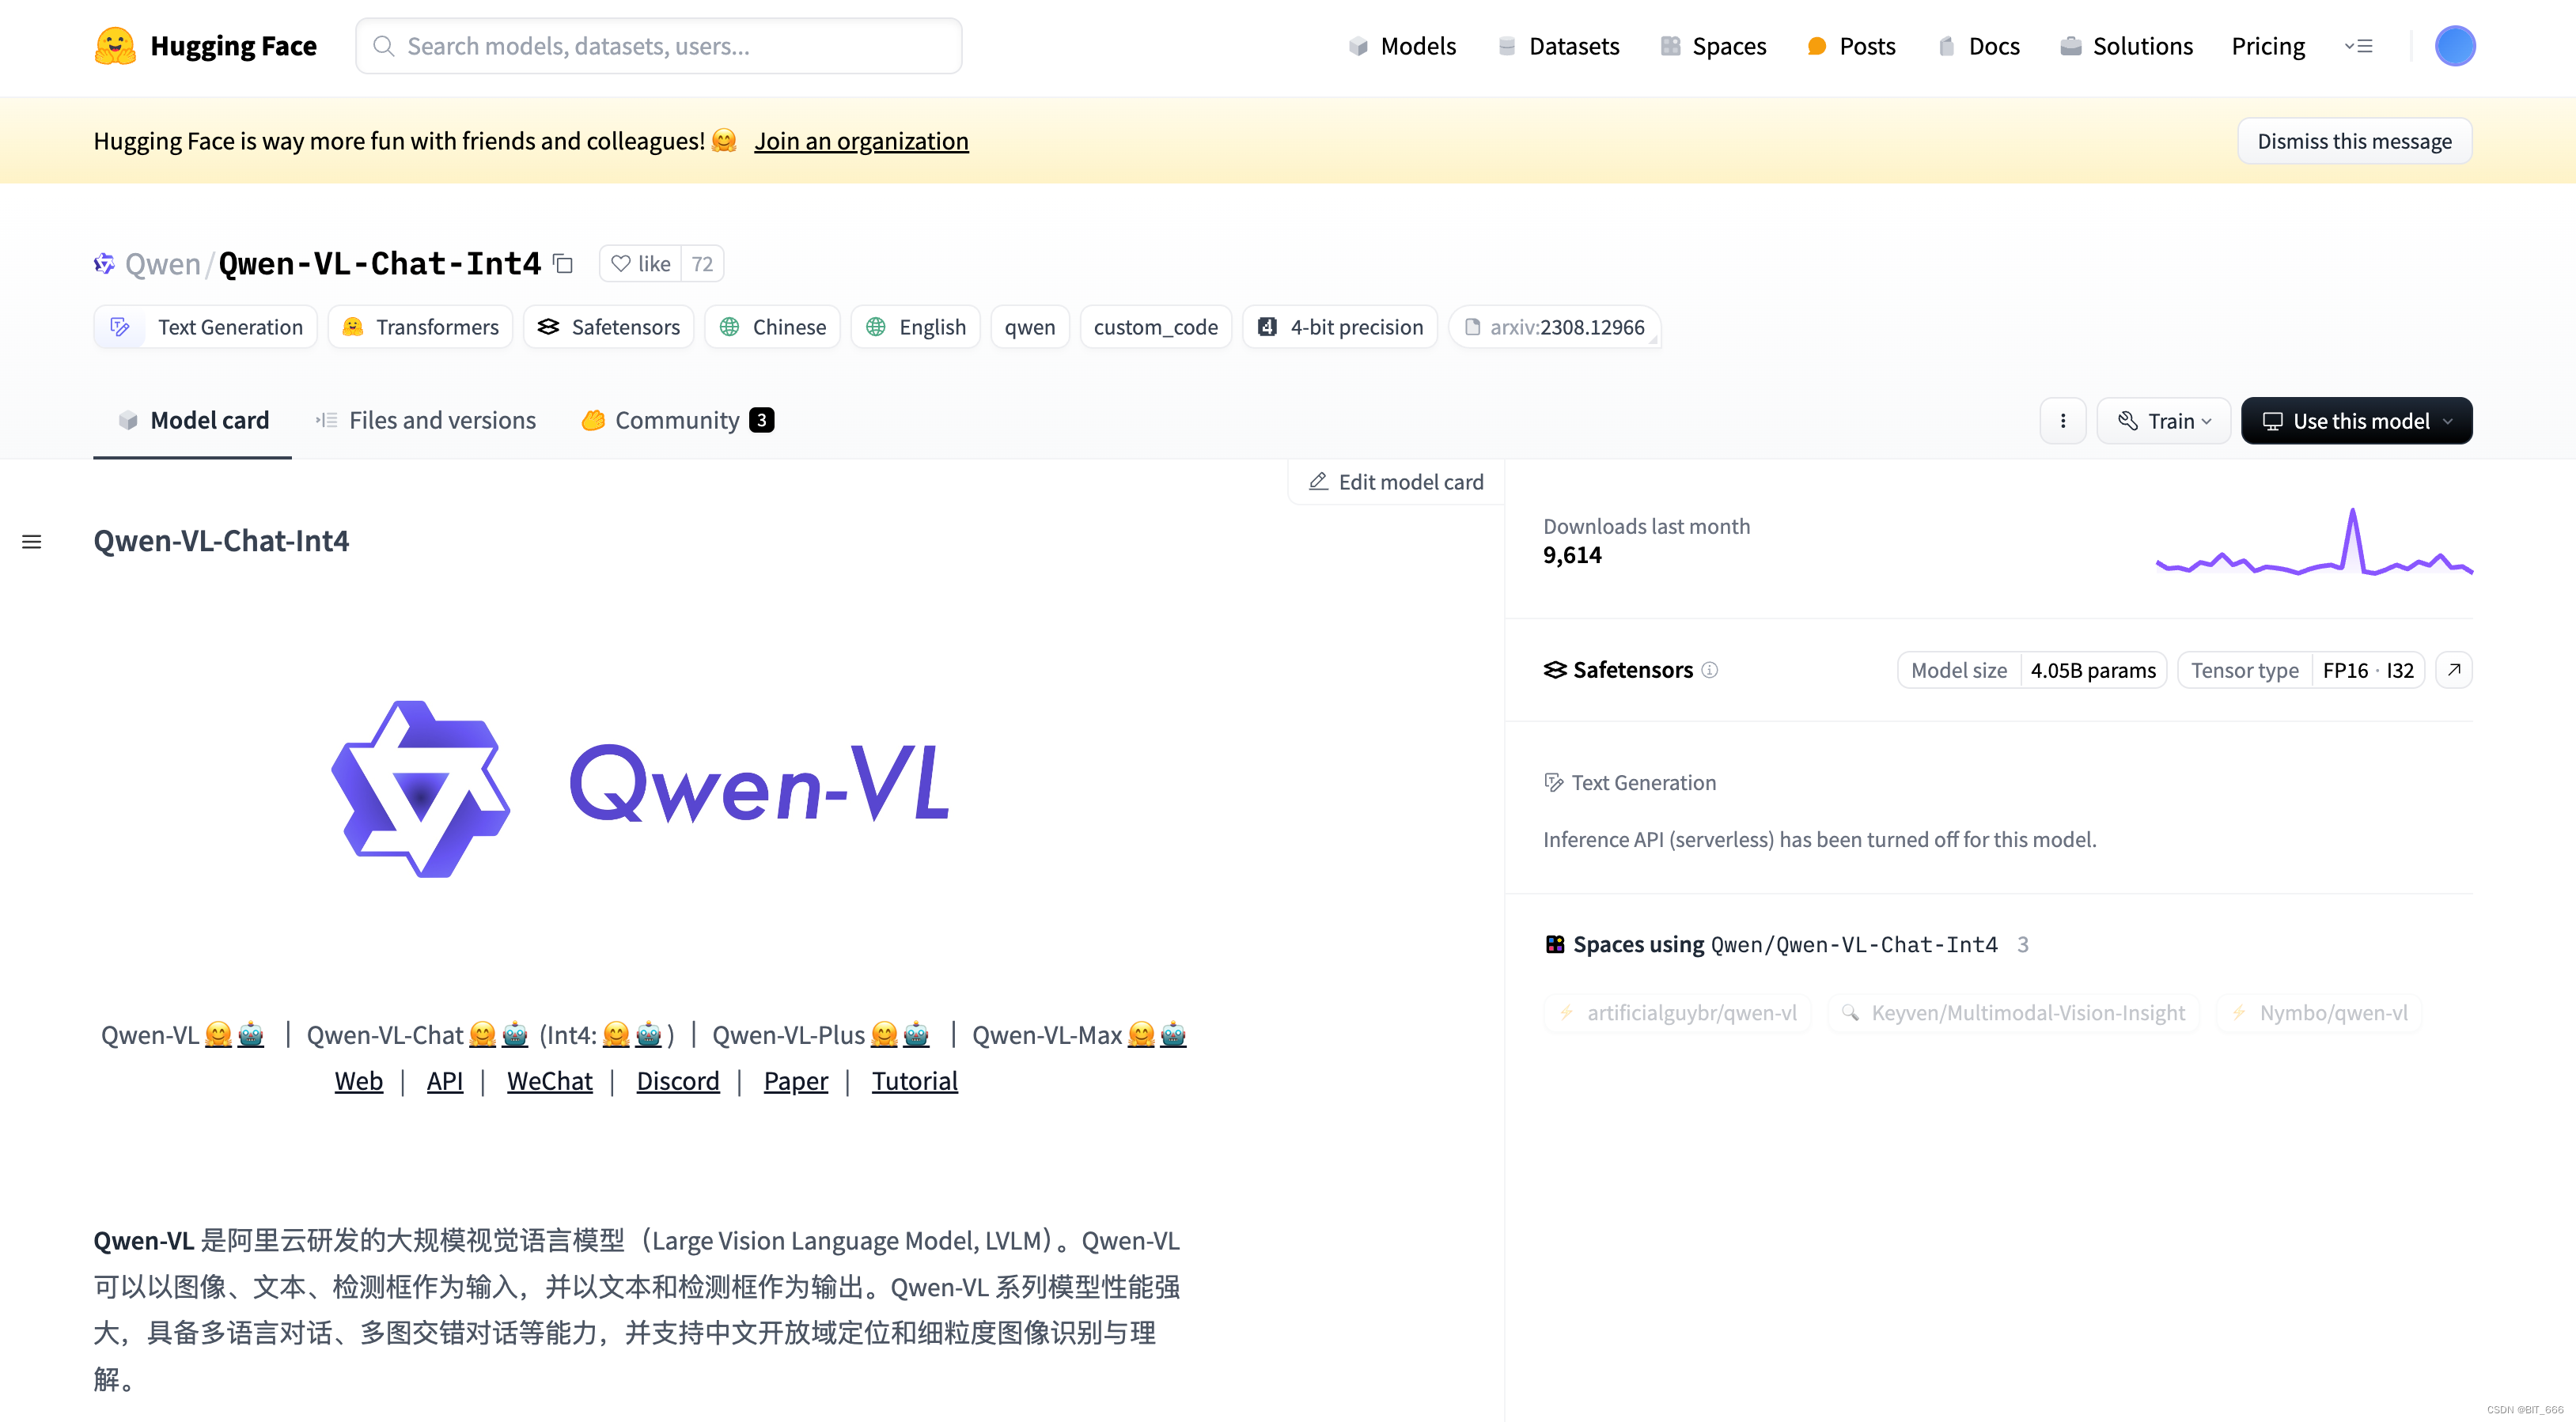Viewport: 2576px width, 1422px height.
Task: Click the external link arrow beside Tensor type
Action: [x=2454, y=670]
